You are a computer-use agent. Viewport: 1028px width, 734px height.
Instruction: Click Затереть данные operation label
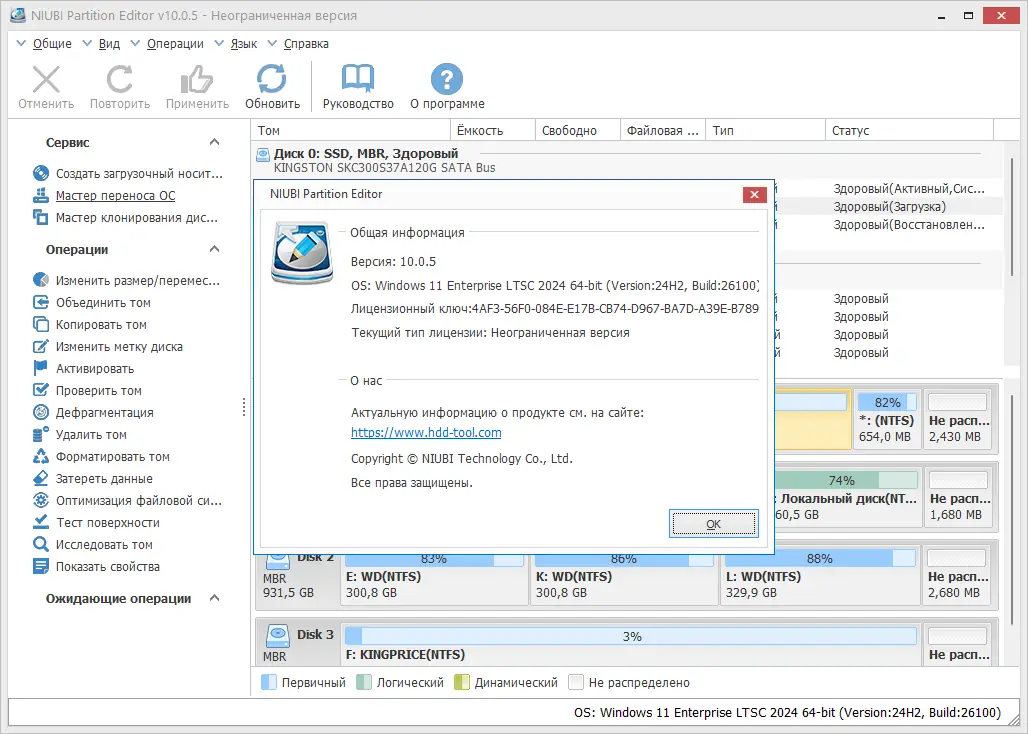click(104, 478)
